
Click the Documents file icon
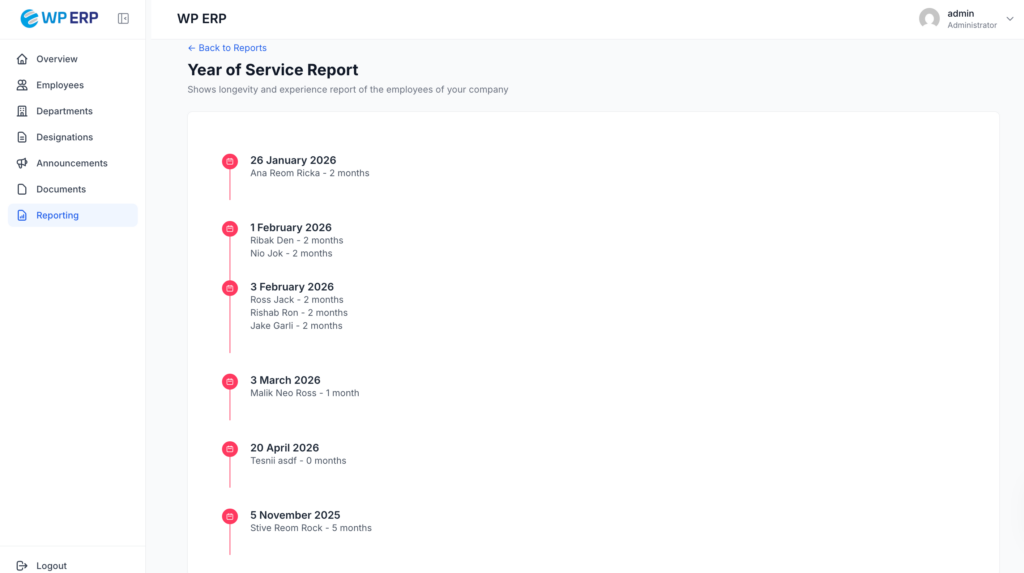[x=22, y=189]
